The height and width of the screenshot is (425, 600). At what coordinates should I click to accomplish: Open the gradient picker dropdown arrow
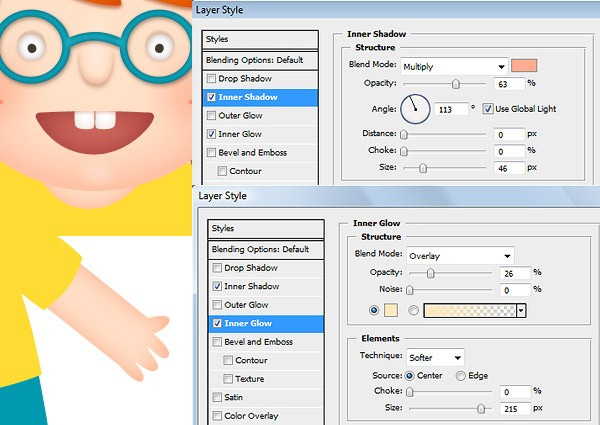pyautogui.click(x=521, y=311)
